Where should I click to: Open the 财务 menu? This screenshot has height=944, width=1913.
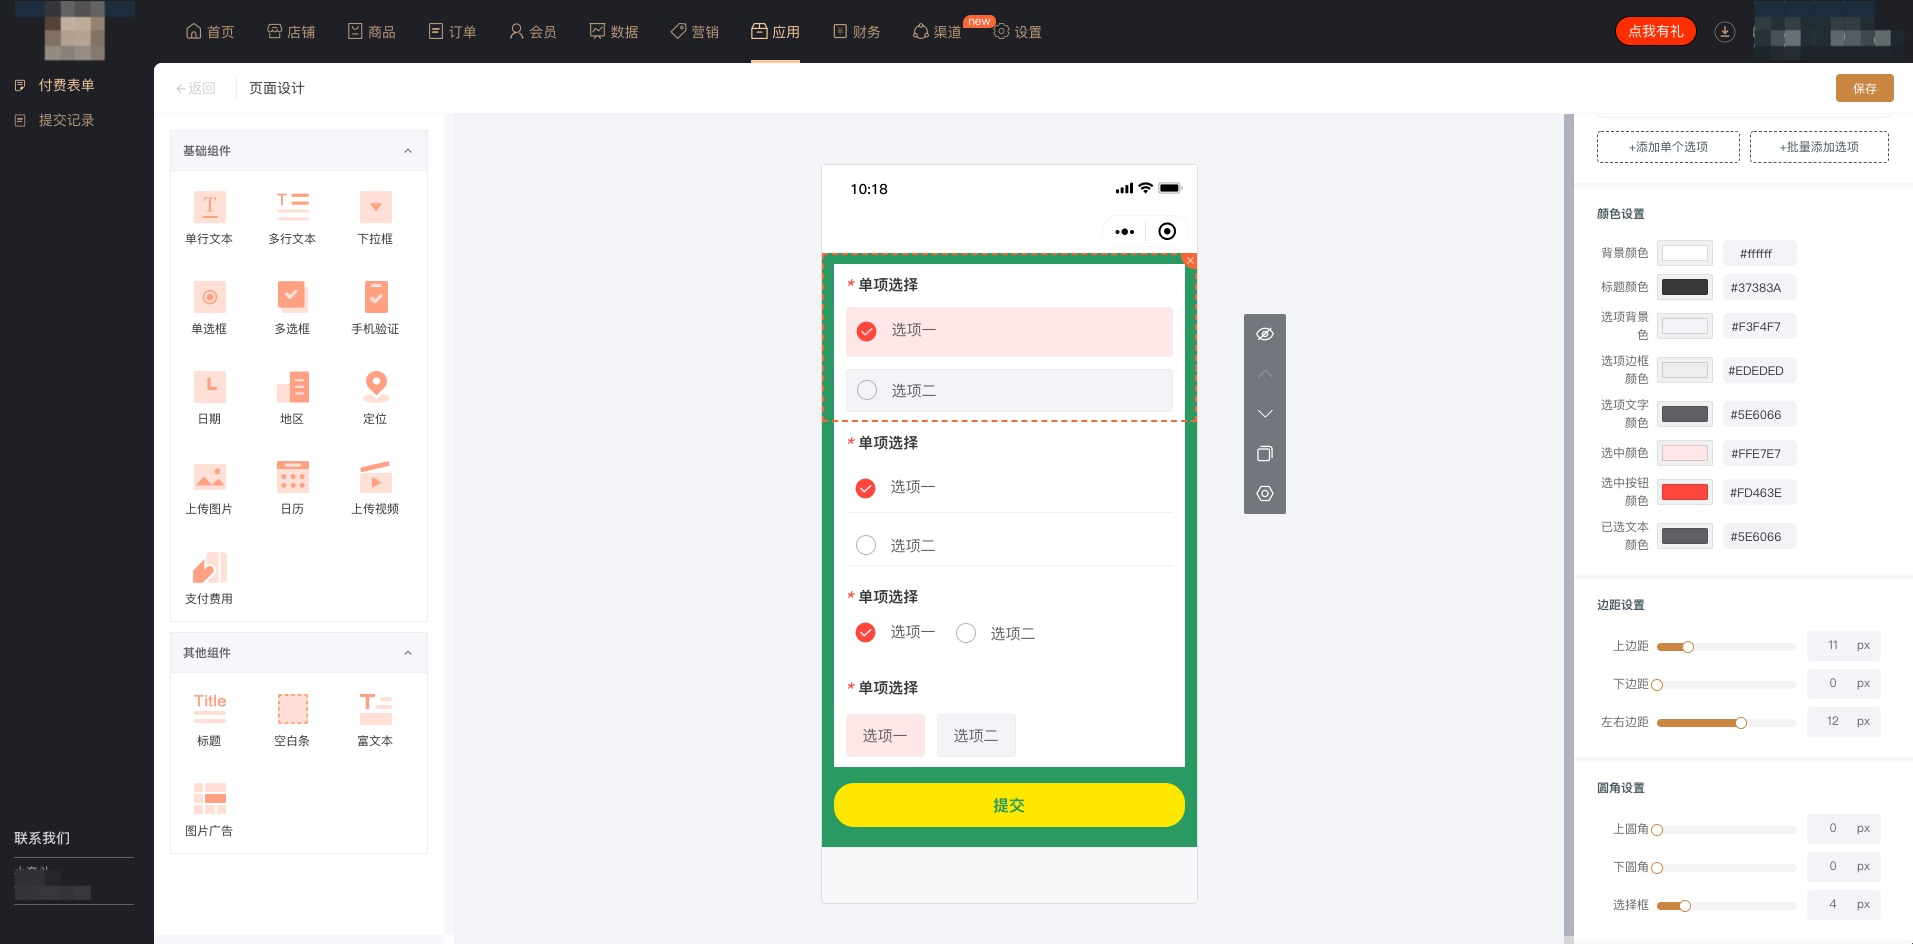(857, 32)
